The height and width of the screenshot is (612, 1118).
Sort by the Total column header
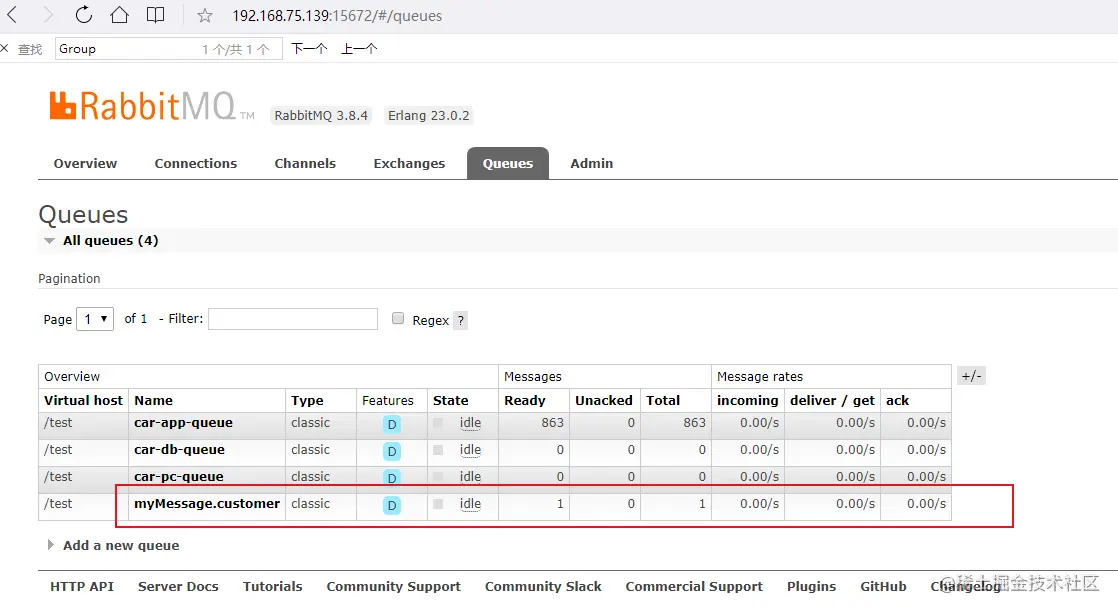pos(663,400)
